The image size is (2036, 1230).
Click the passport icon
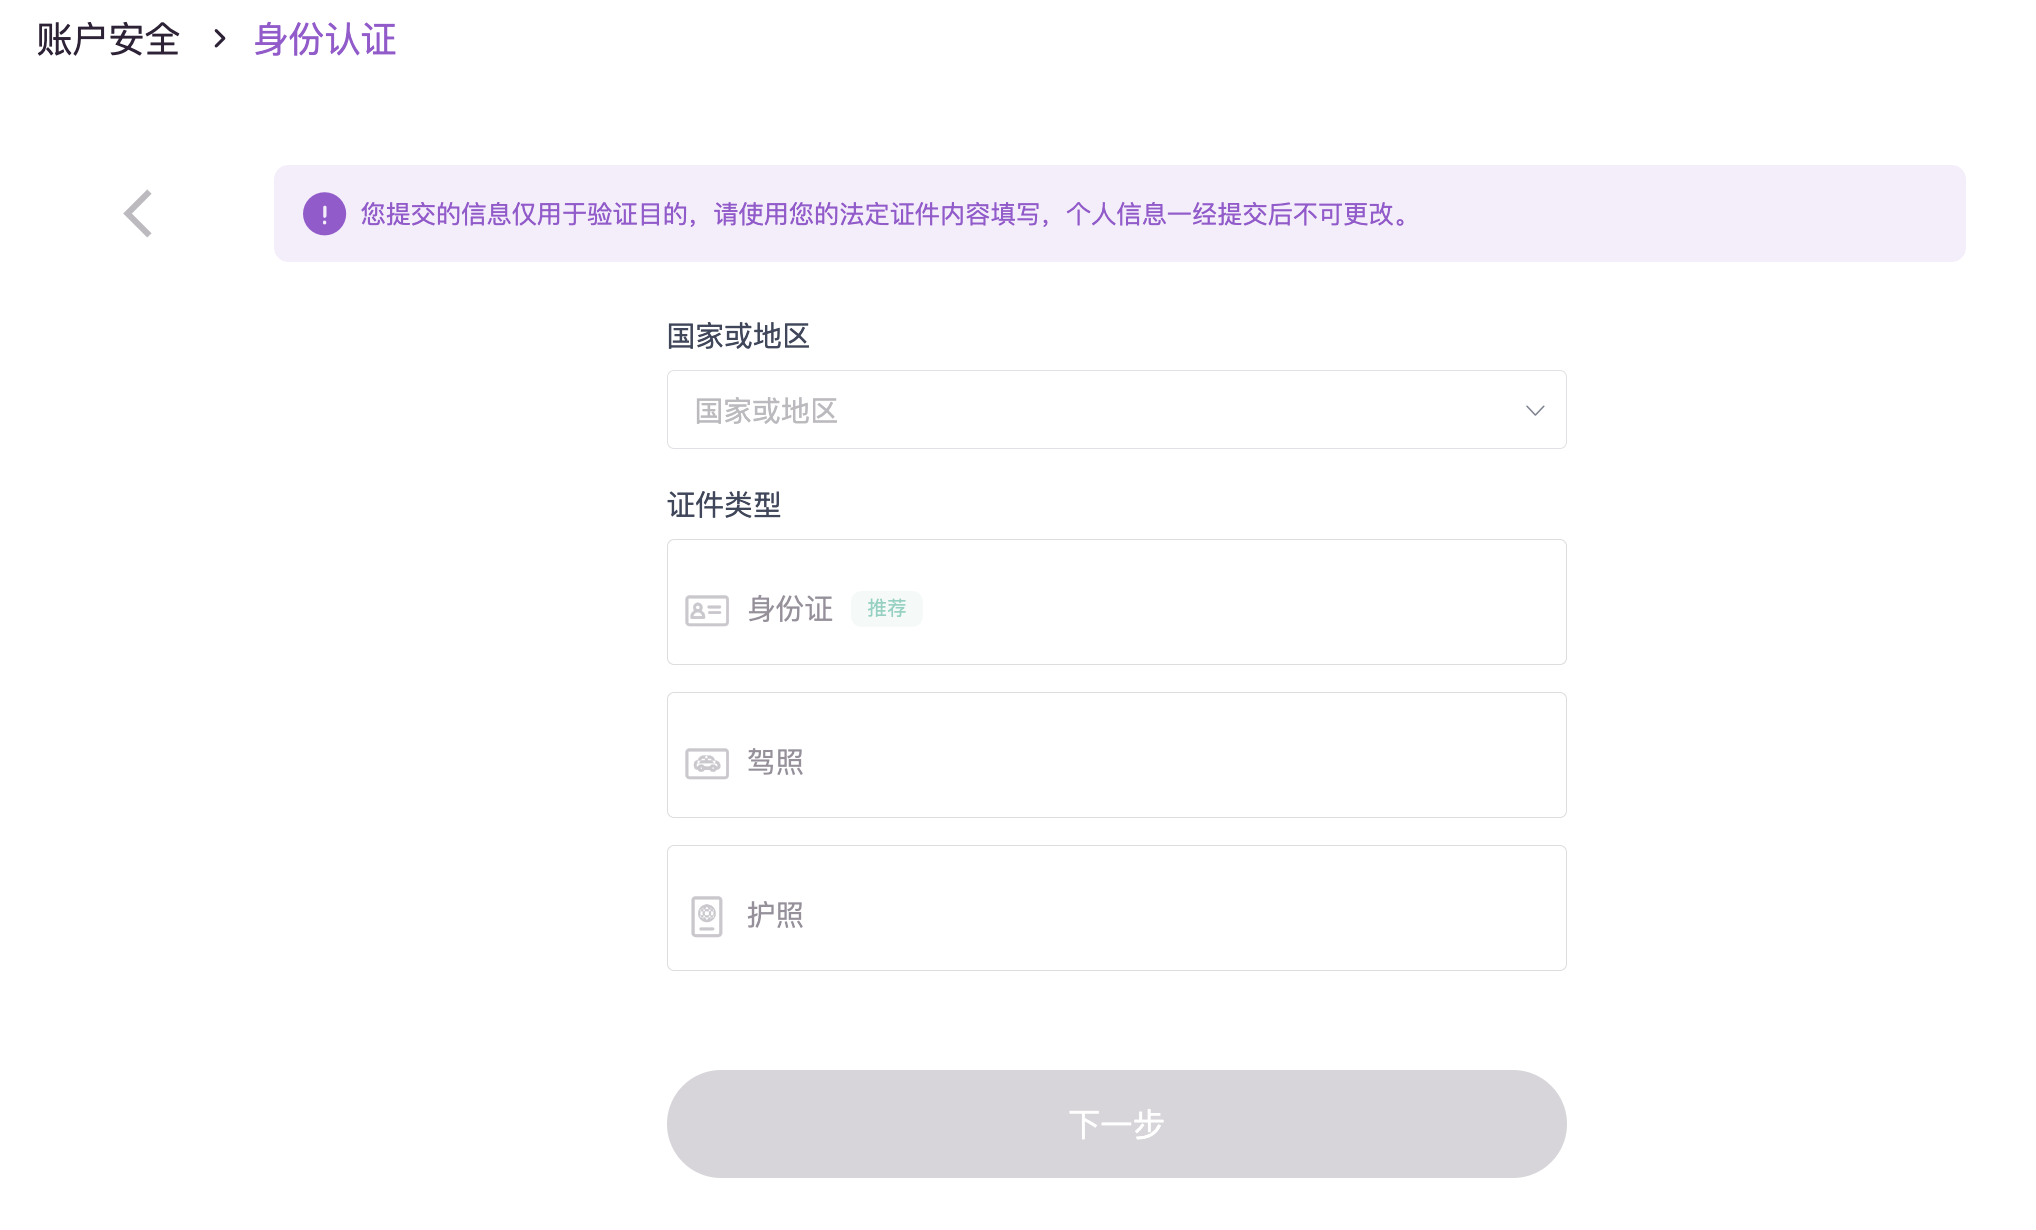point(706,916)
